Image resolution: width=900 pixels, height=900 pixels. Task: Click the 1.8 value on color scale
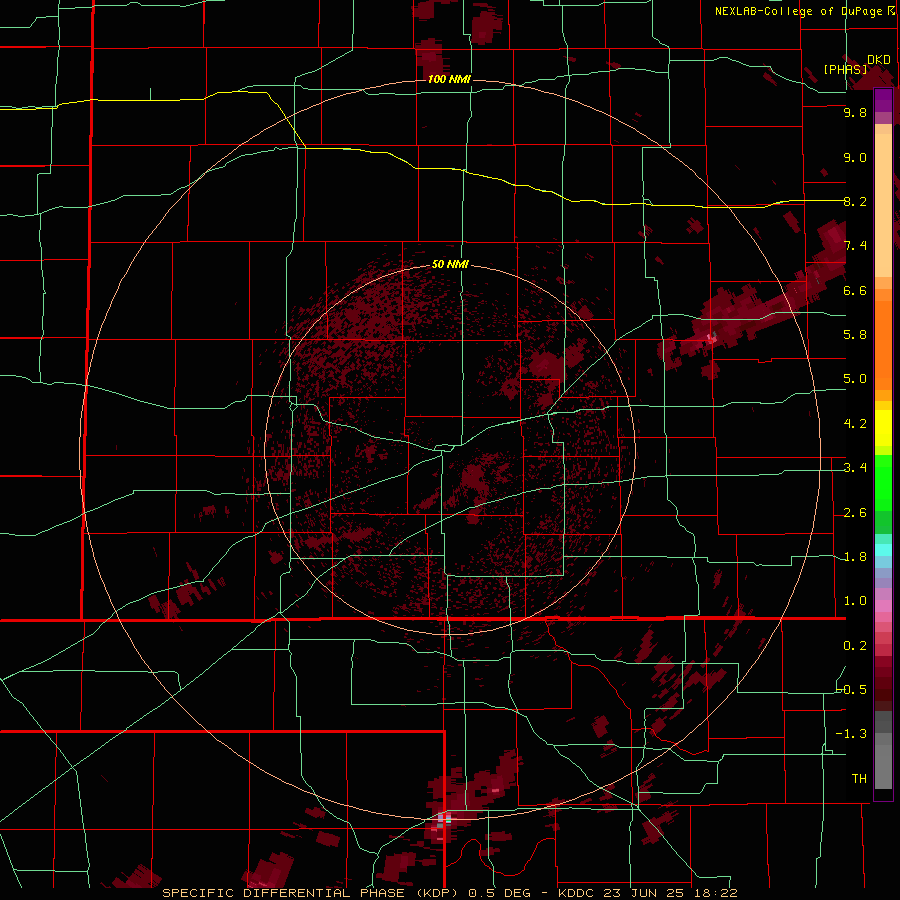[855, 557]
